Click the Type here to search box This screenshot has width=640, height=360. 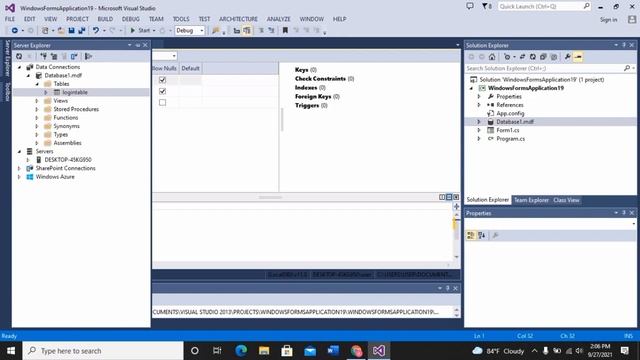point(103,351)
